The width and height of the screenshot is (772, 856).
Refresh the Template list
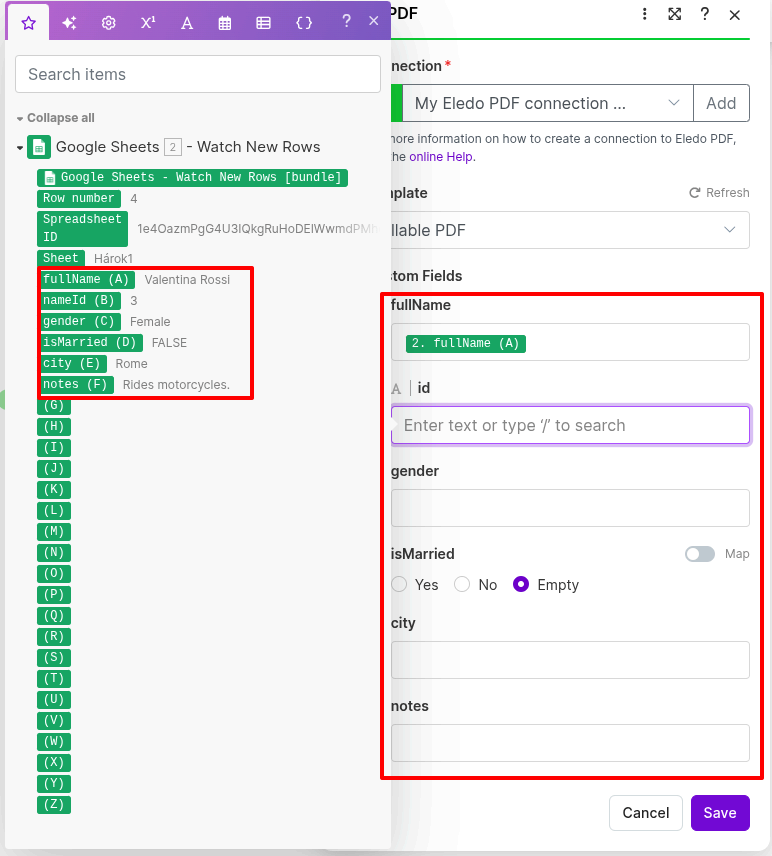[719, 193]
